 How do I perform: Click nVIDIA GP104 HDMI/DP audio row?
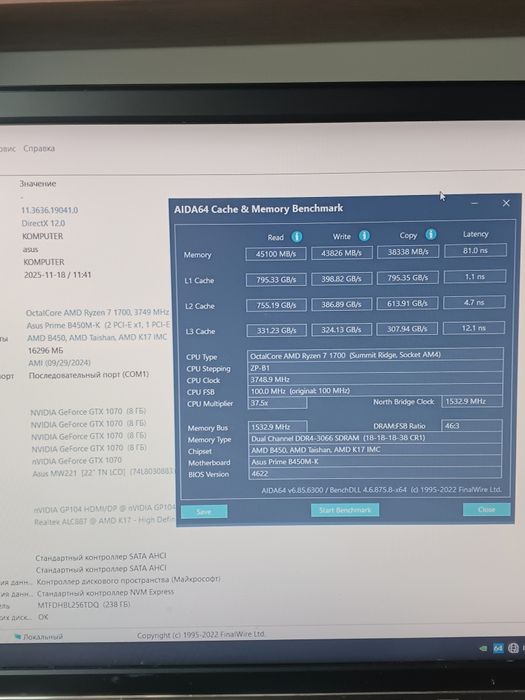point(104,508)
